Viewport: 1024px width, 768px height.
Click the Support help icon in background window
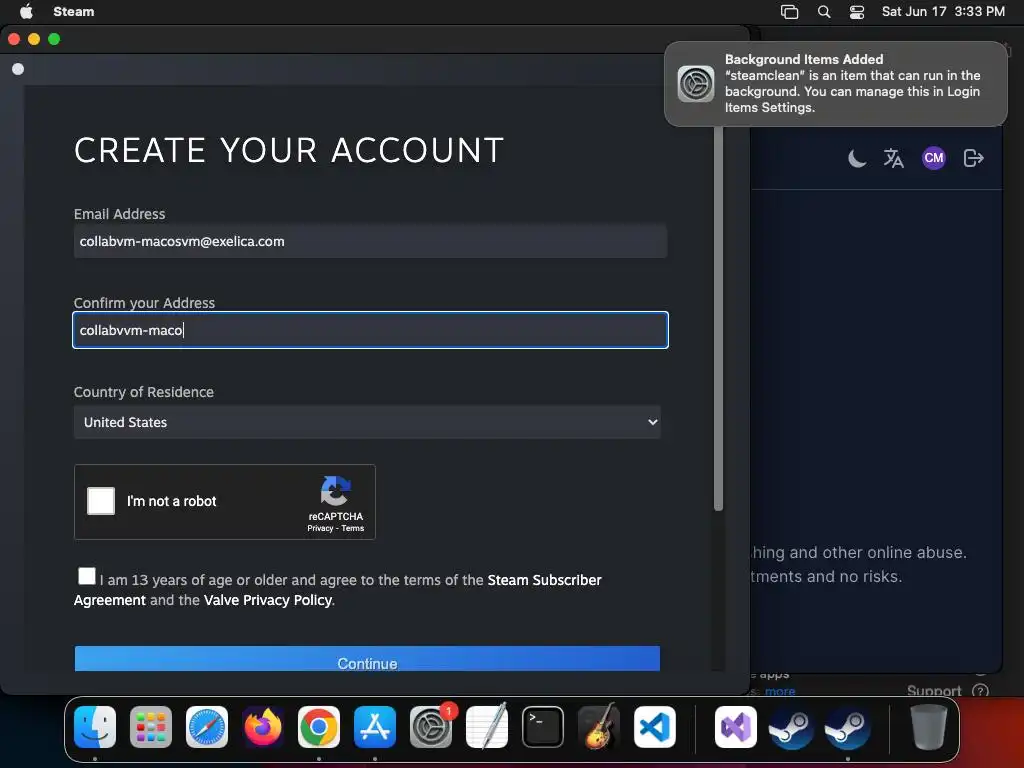(980, 690)
